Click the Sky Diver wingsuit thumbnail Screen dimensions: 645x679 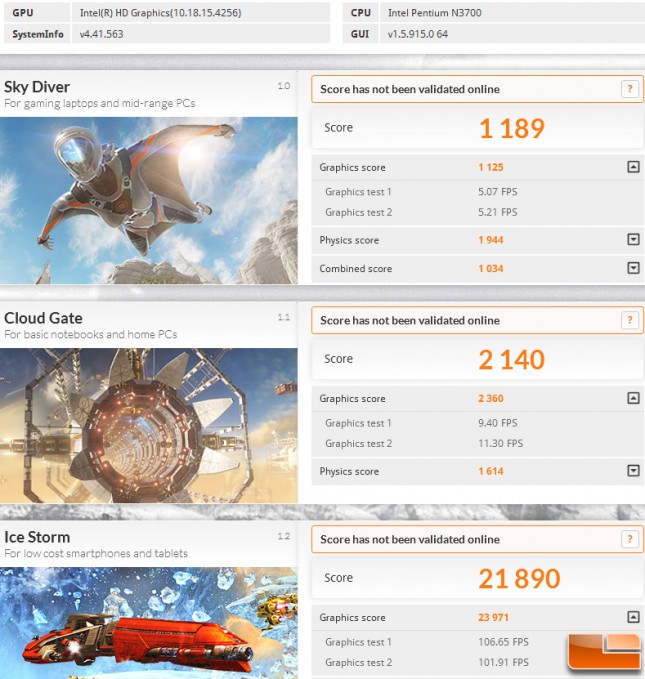click(149, 200)
